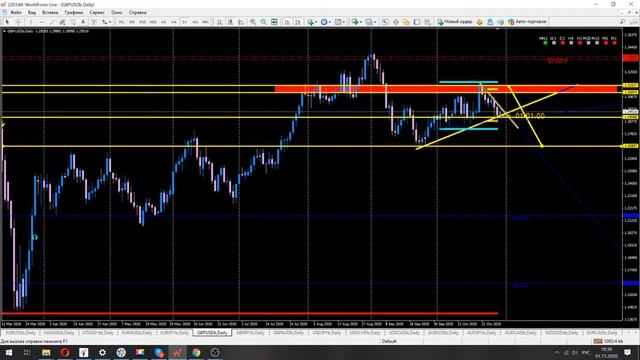Switch chart to H1 timeframe
Screen dimensions: 640x360
(x=164, y=22)
